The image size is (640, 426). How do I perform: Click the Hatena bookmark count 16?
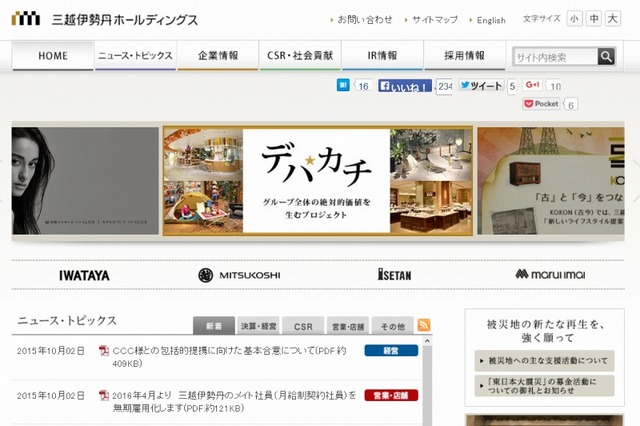click(363, 86)
